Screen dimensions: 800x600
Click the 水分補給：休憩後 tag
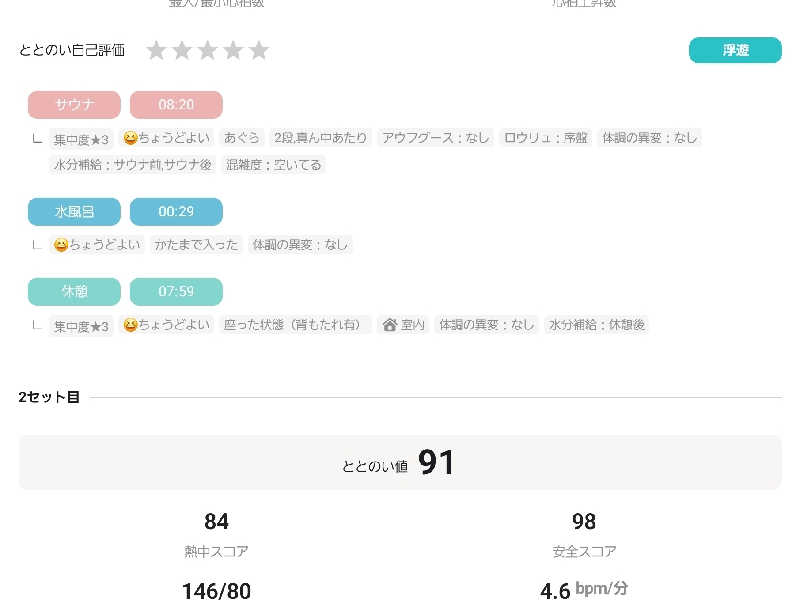(x=596, y=325)
